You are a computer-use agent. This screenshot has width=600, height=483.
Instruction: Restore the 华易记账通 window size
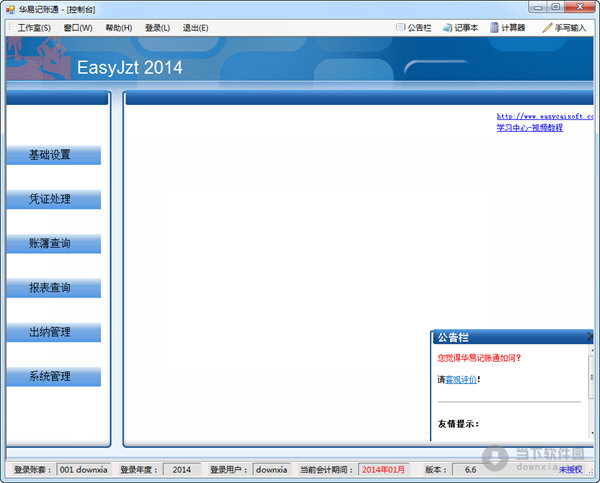pos(556,7)
